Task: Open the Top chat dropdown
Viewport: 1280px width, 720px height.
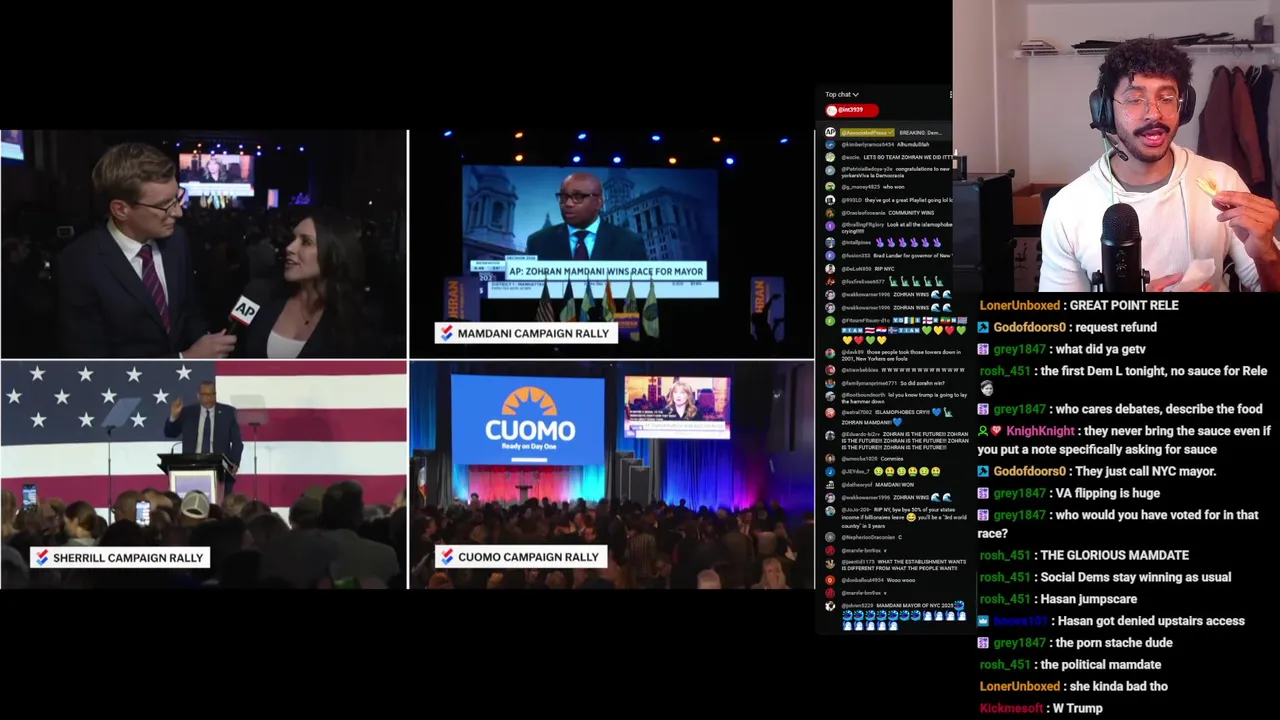Action: coord(842,94)
